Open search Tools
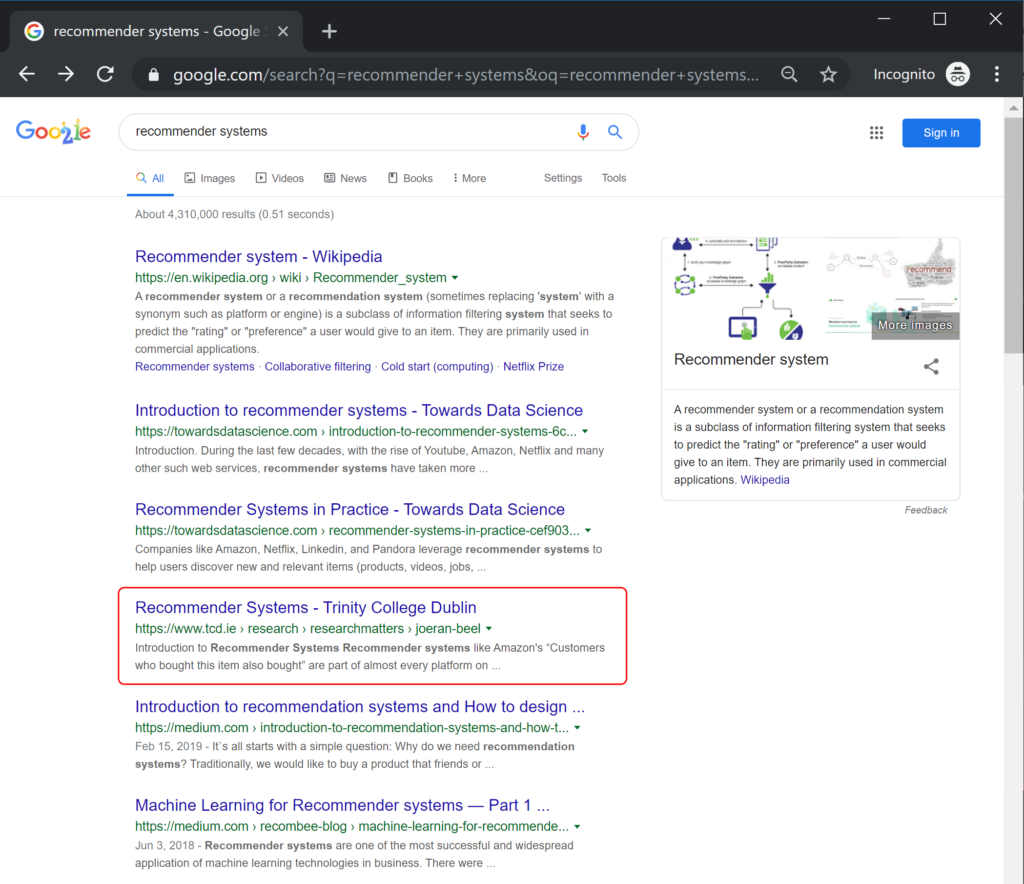The width and height of the screenshot is (1024, 884). coord(613,178)
